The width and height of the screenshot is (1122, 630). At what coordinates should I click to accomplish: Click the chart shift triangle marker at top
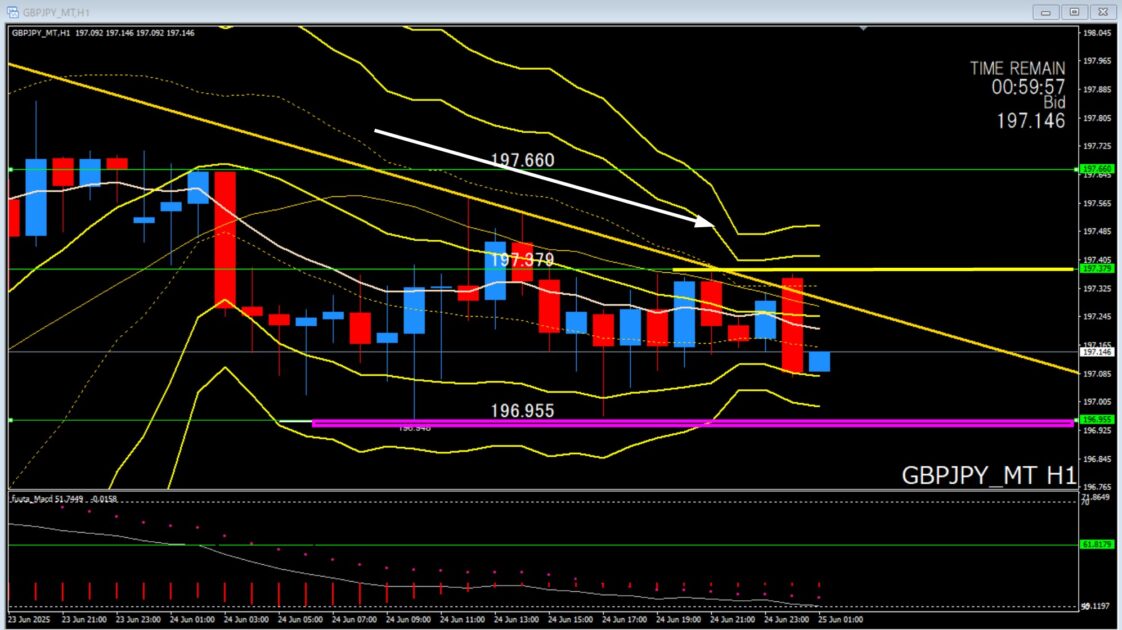pos(864,30)
